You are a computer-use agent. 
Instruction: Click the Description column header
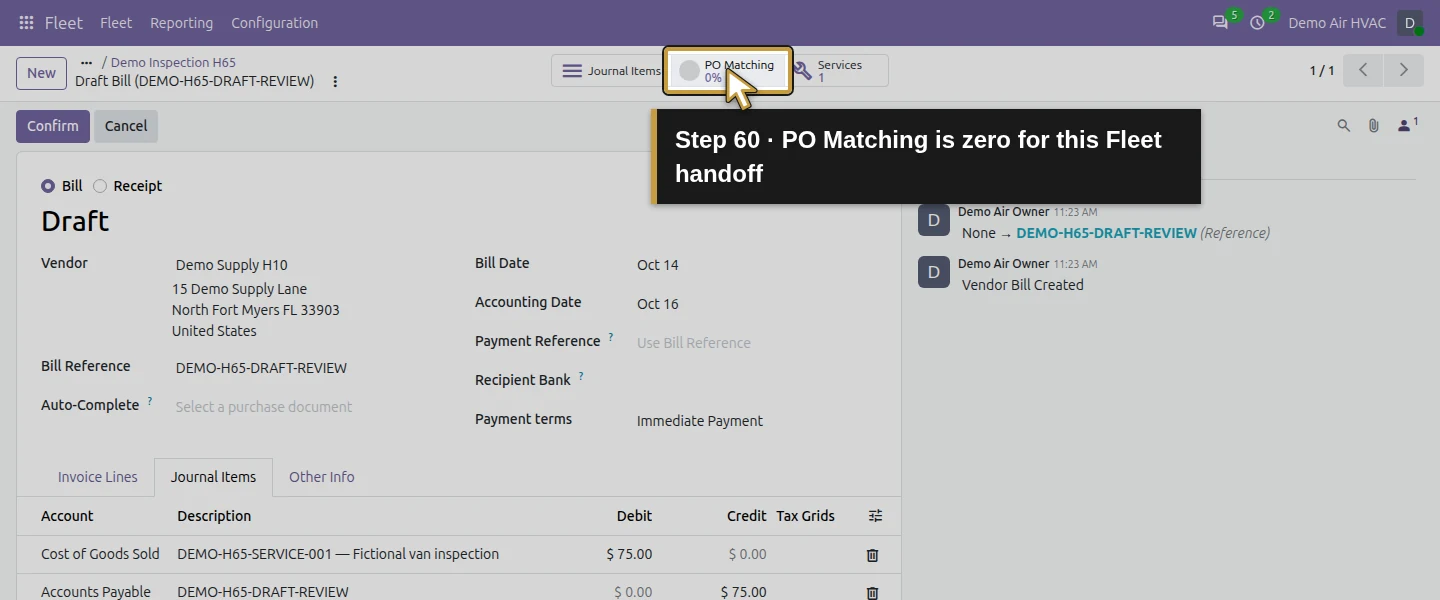(x=214, y=516)
